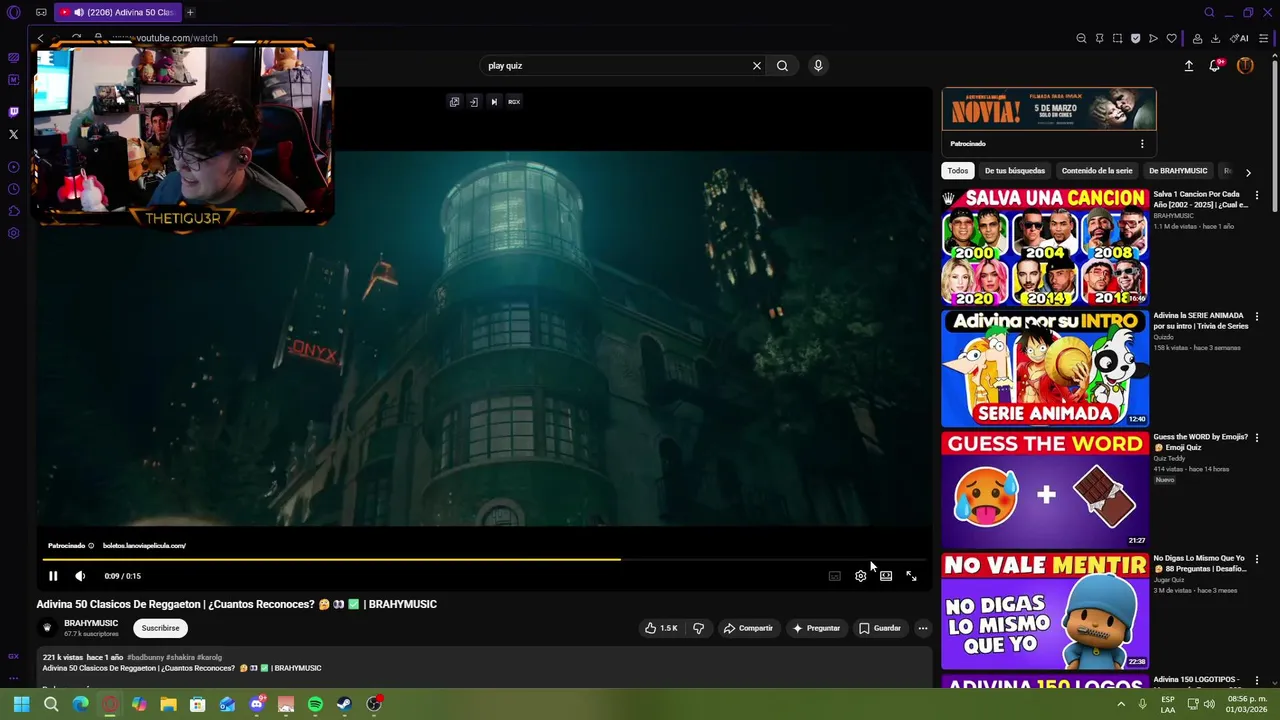Toggle the ad blocker shield icon

1135,38
